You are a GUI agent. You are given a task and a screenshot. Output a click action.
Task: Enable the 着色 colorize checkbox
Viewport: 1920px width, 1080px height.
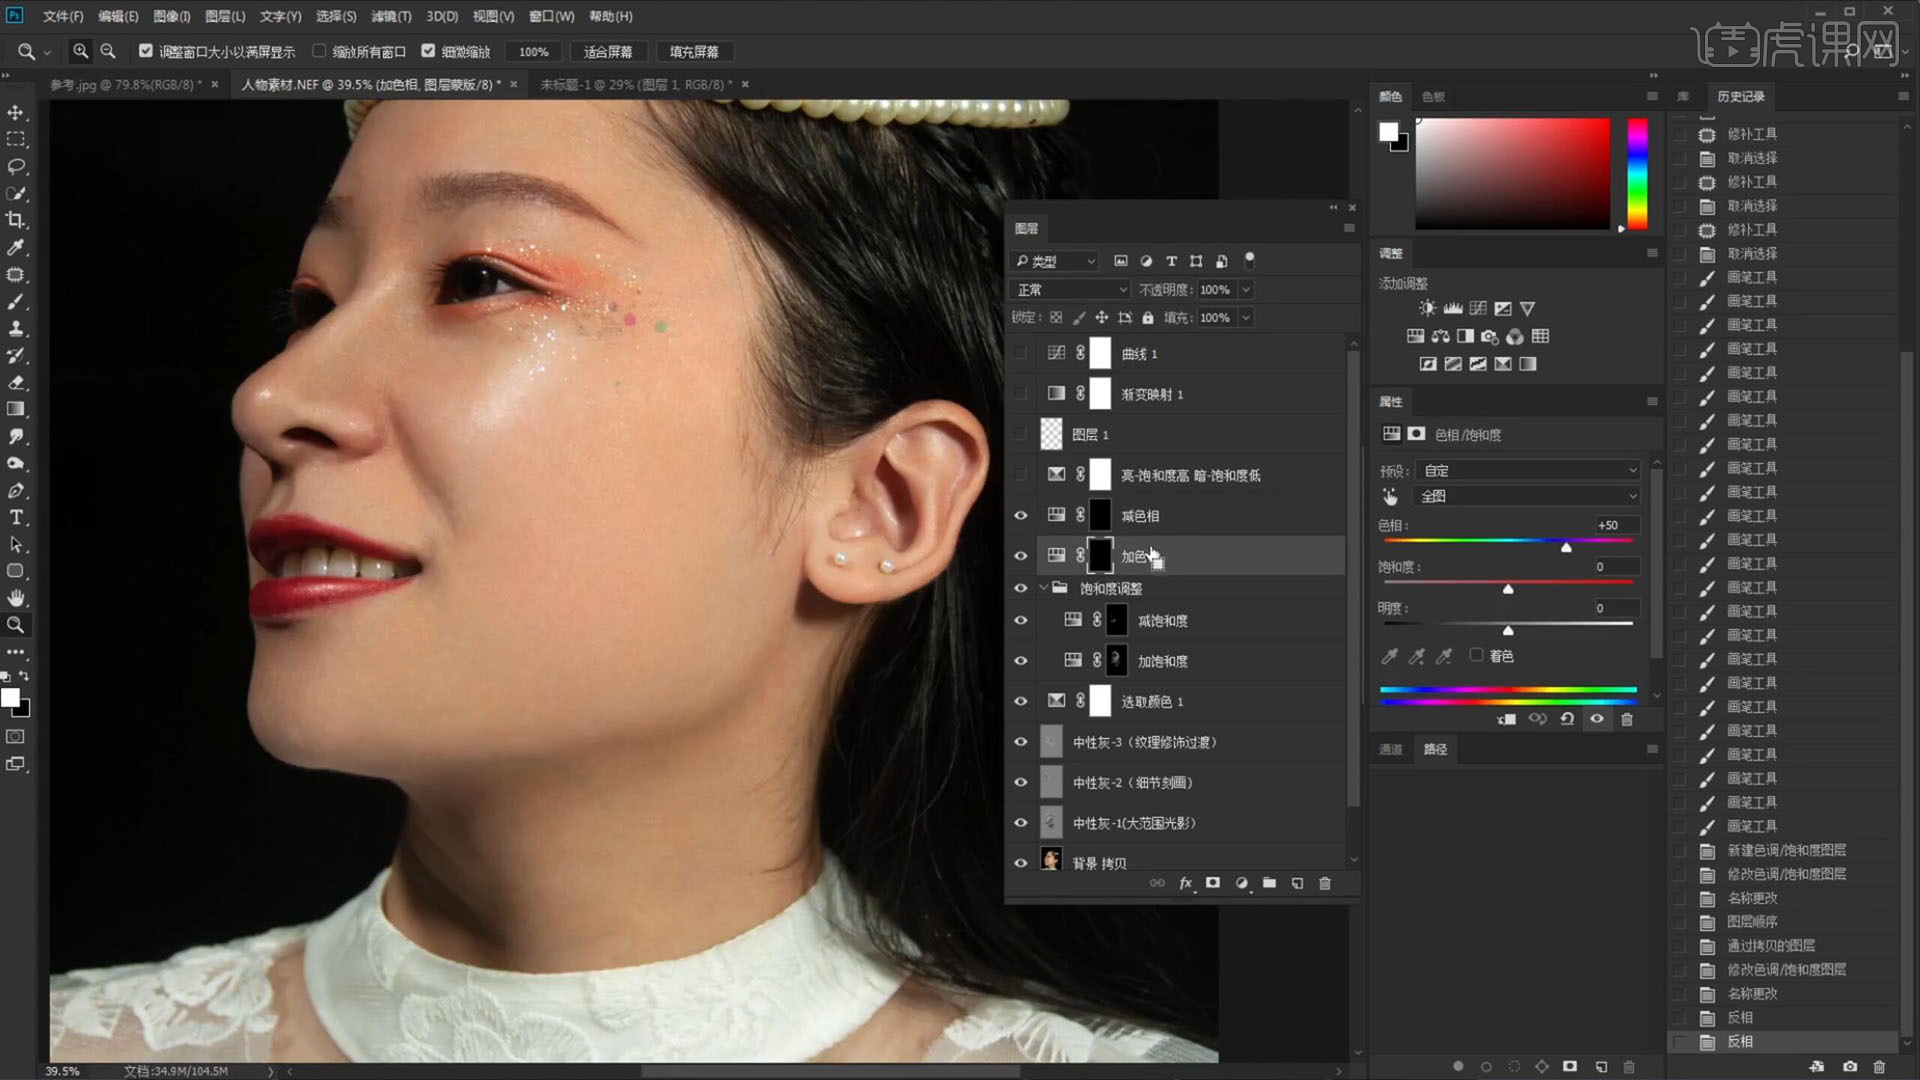(x=1476, y=655)
